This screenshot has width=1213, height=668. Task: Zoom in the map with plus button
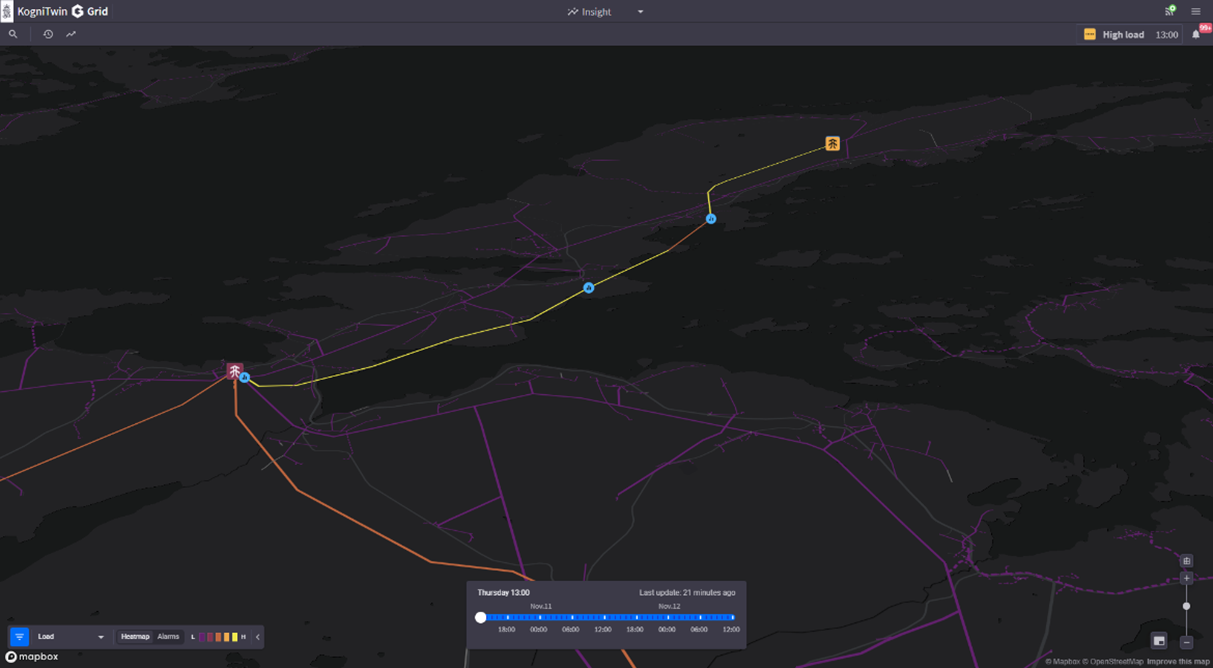(x=1187, y=578)
